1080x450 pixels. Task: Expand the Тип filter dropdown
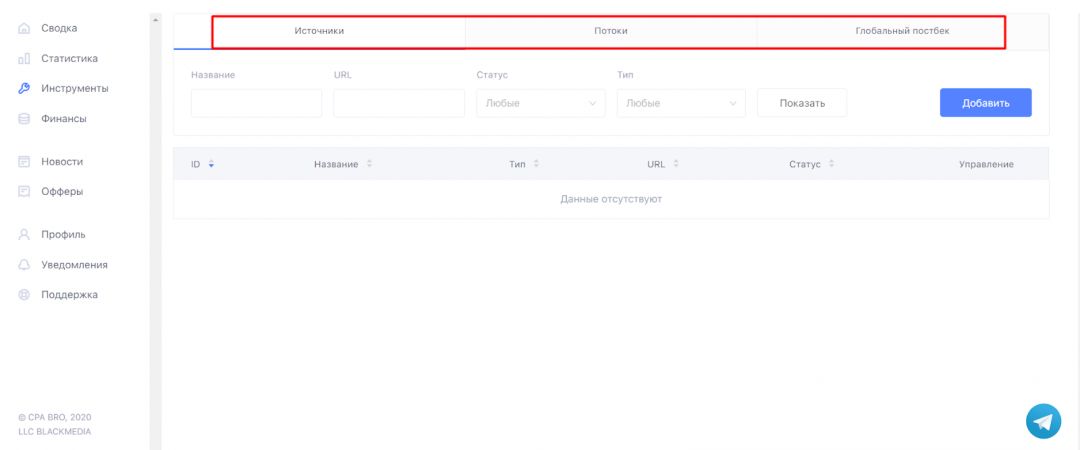681,103
